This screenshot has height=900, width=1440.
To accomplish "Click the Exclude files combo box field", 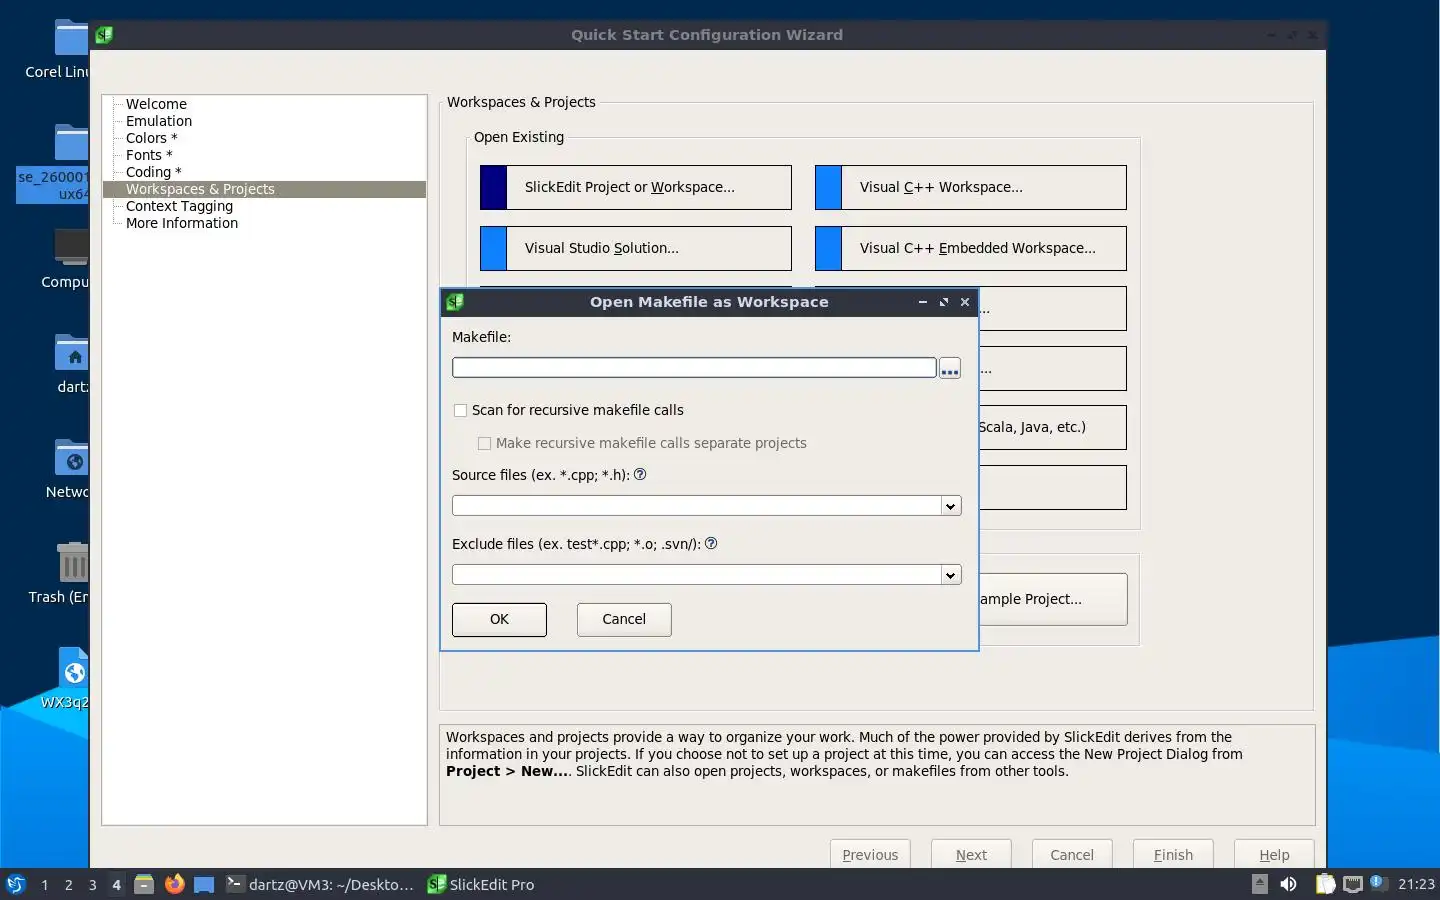I will tap(696, 575).
